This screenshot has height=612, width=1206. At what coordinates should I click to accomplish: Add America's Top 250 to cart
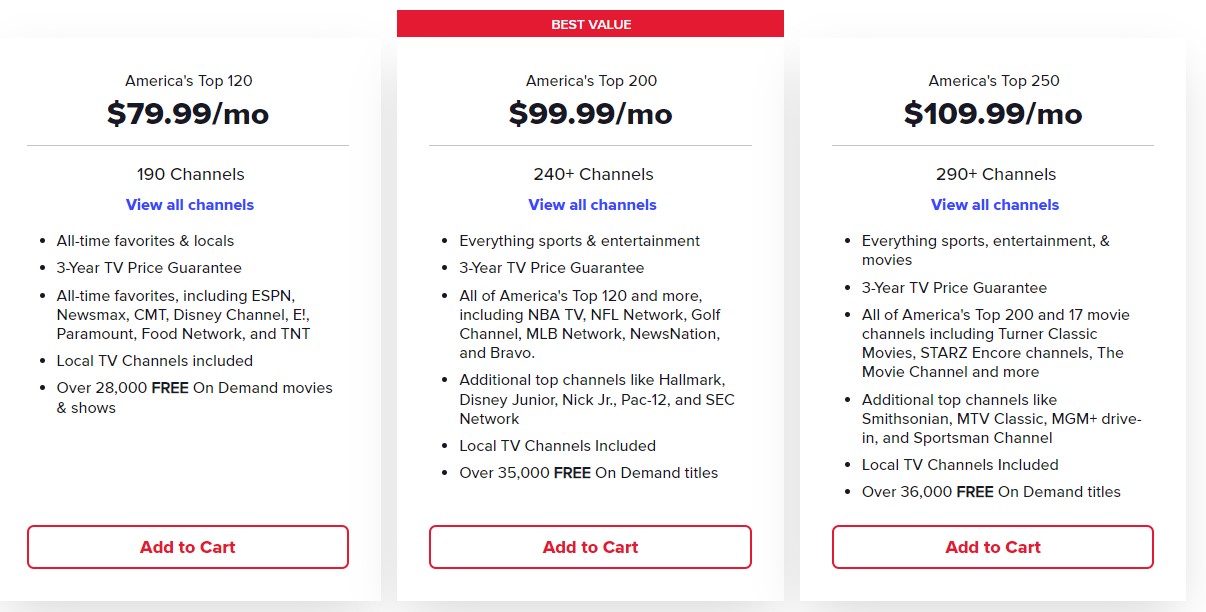(993, 547)
